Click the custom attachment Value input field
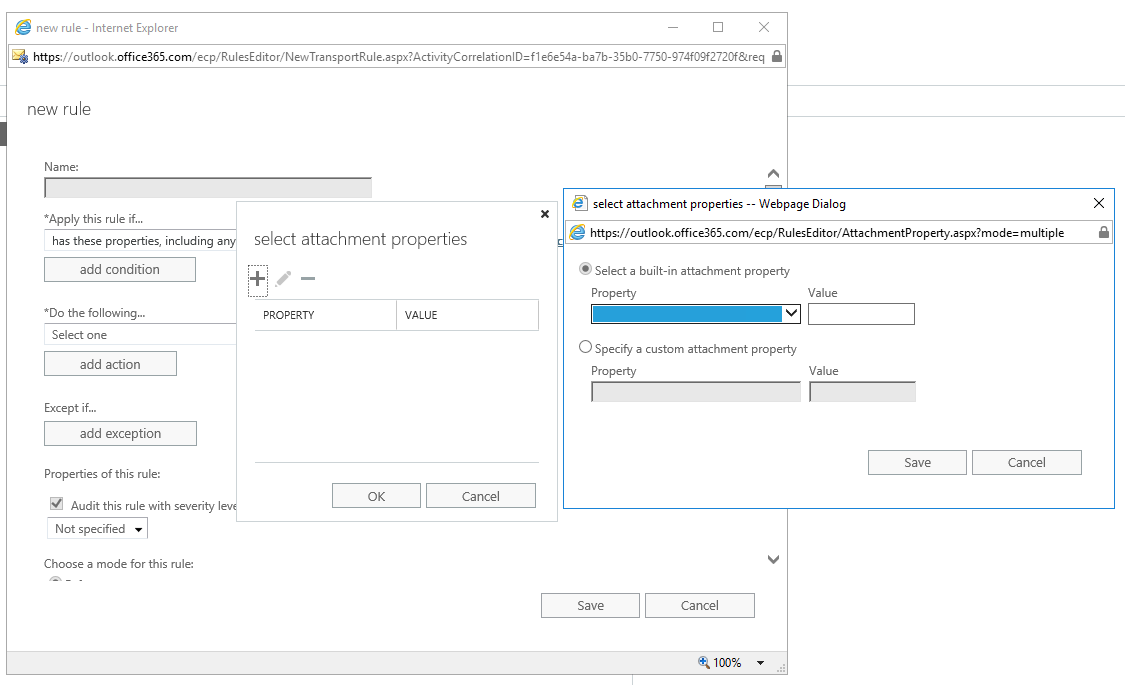The image size is (1125, 685). 862,392
